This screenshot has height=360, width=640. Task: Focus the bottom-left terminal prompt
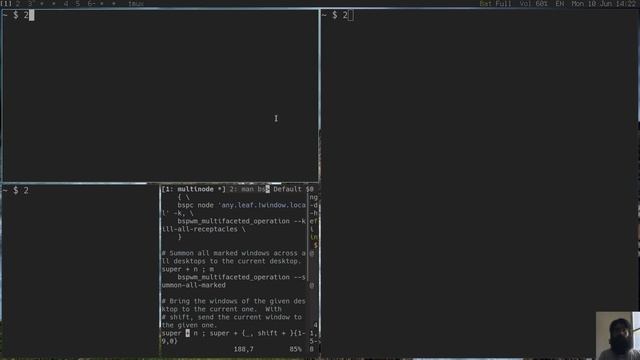[x=16, y=190]
